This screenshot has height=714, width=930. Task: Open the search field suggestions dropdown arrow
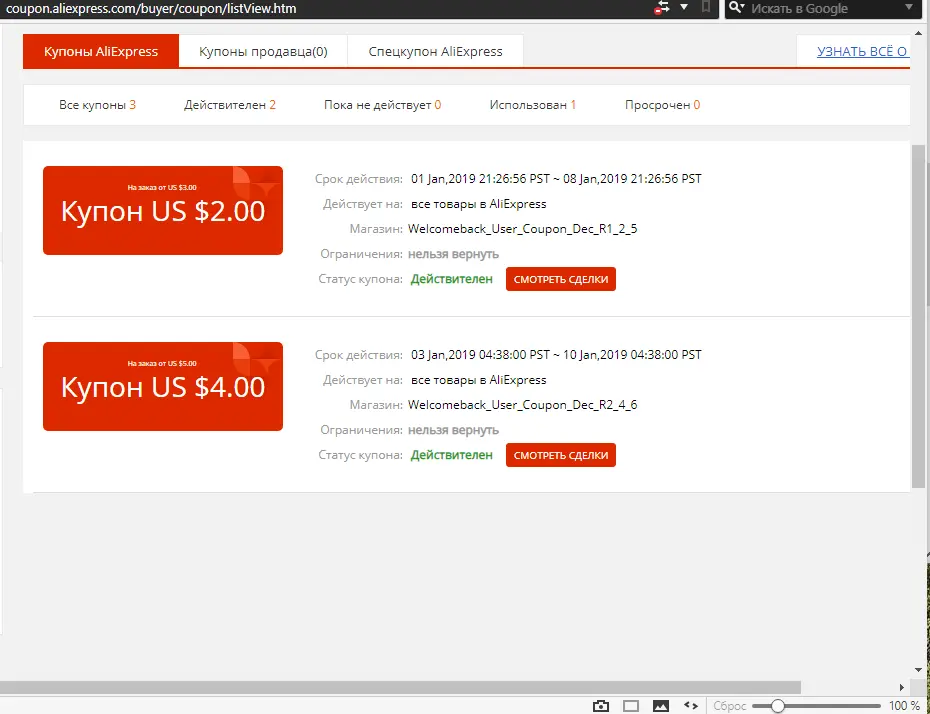(909, 7)
